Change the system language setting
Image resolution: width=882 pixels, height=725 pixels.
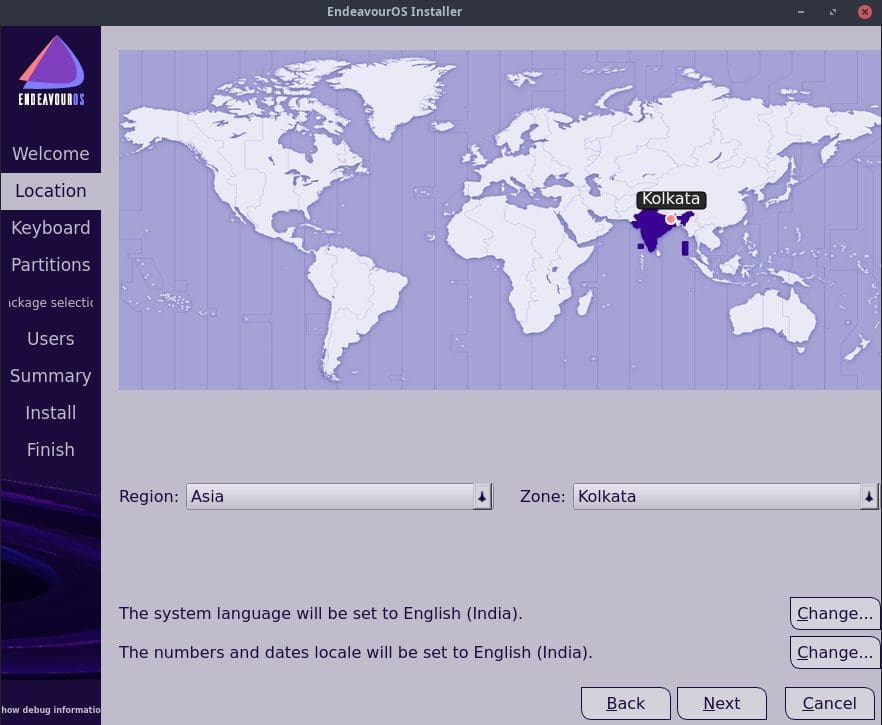pyautogui.click(x=835, y=614)
